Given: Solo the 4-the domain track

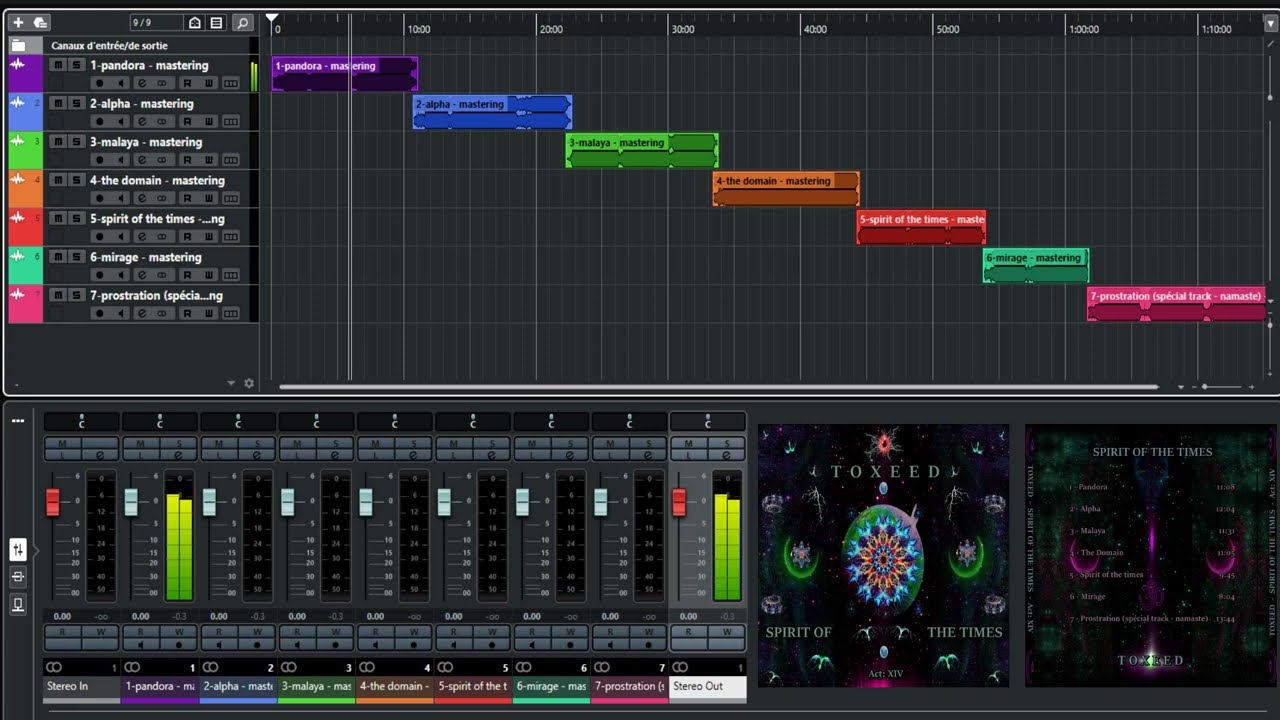Looking at the screenshot, I should 76,180.
